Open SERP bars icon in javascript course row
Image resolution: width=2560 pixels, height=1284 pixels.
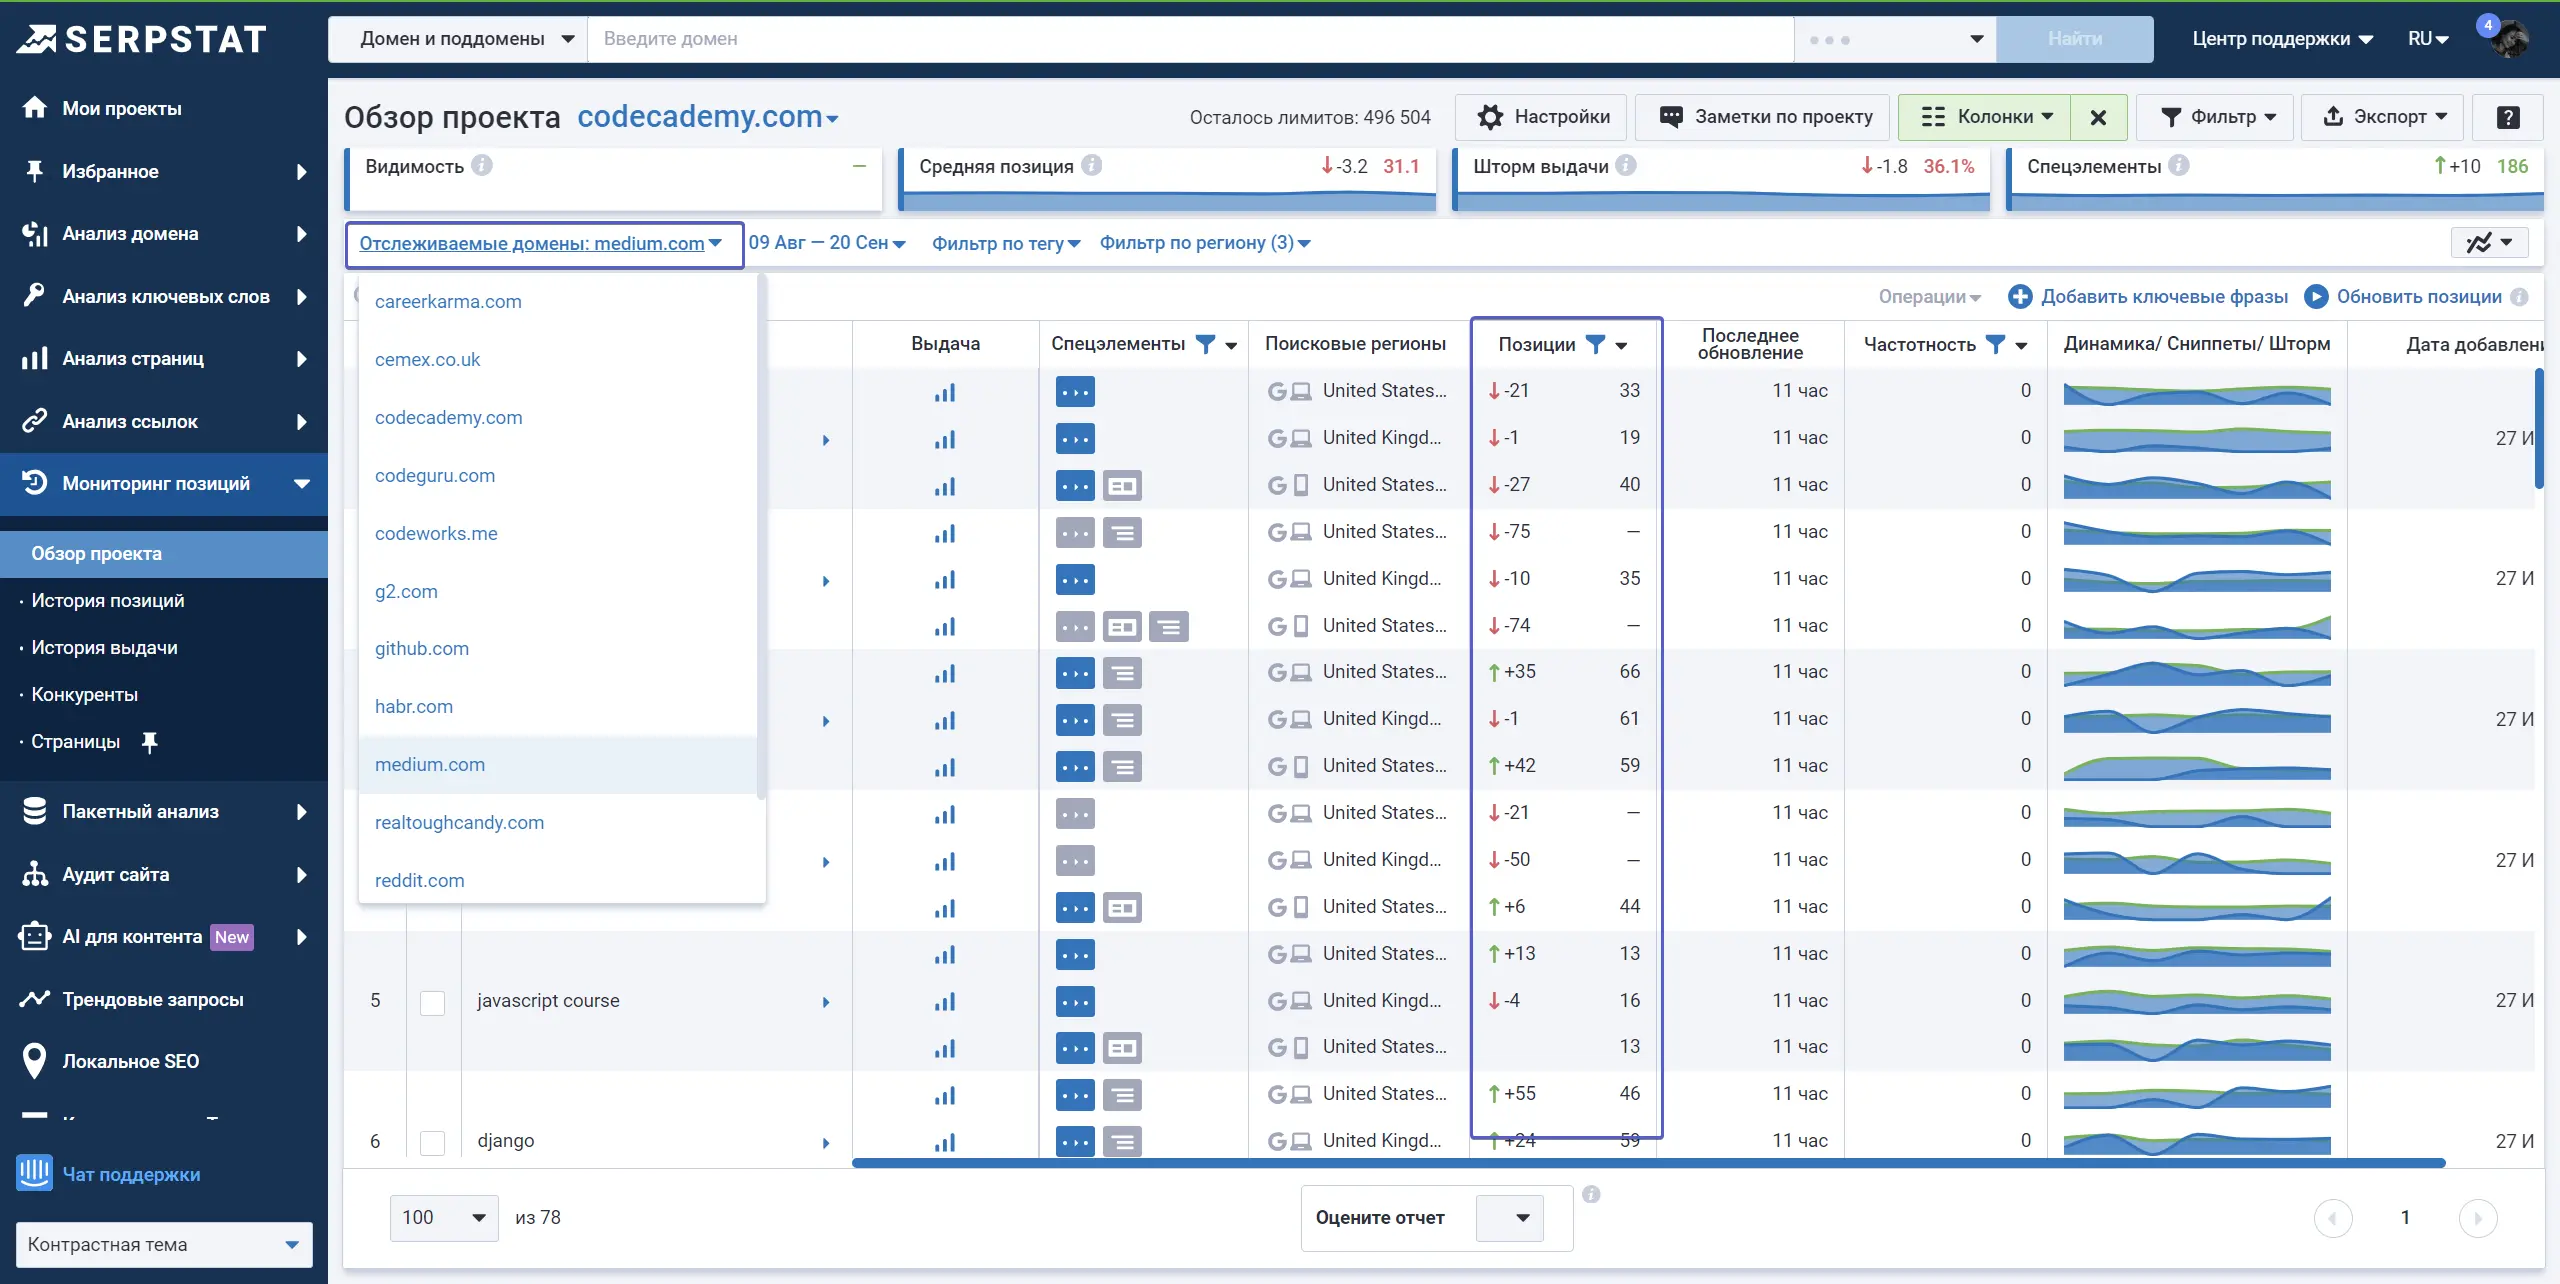(945, 1001)
